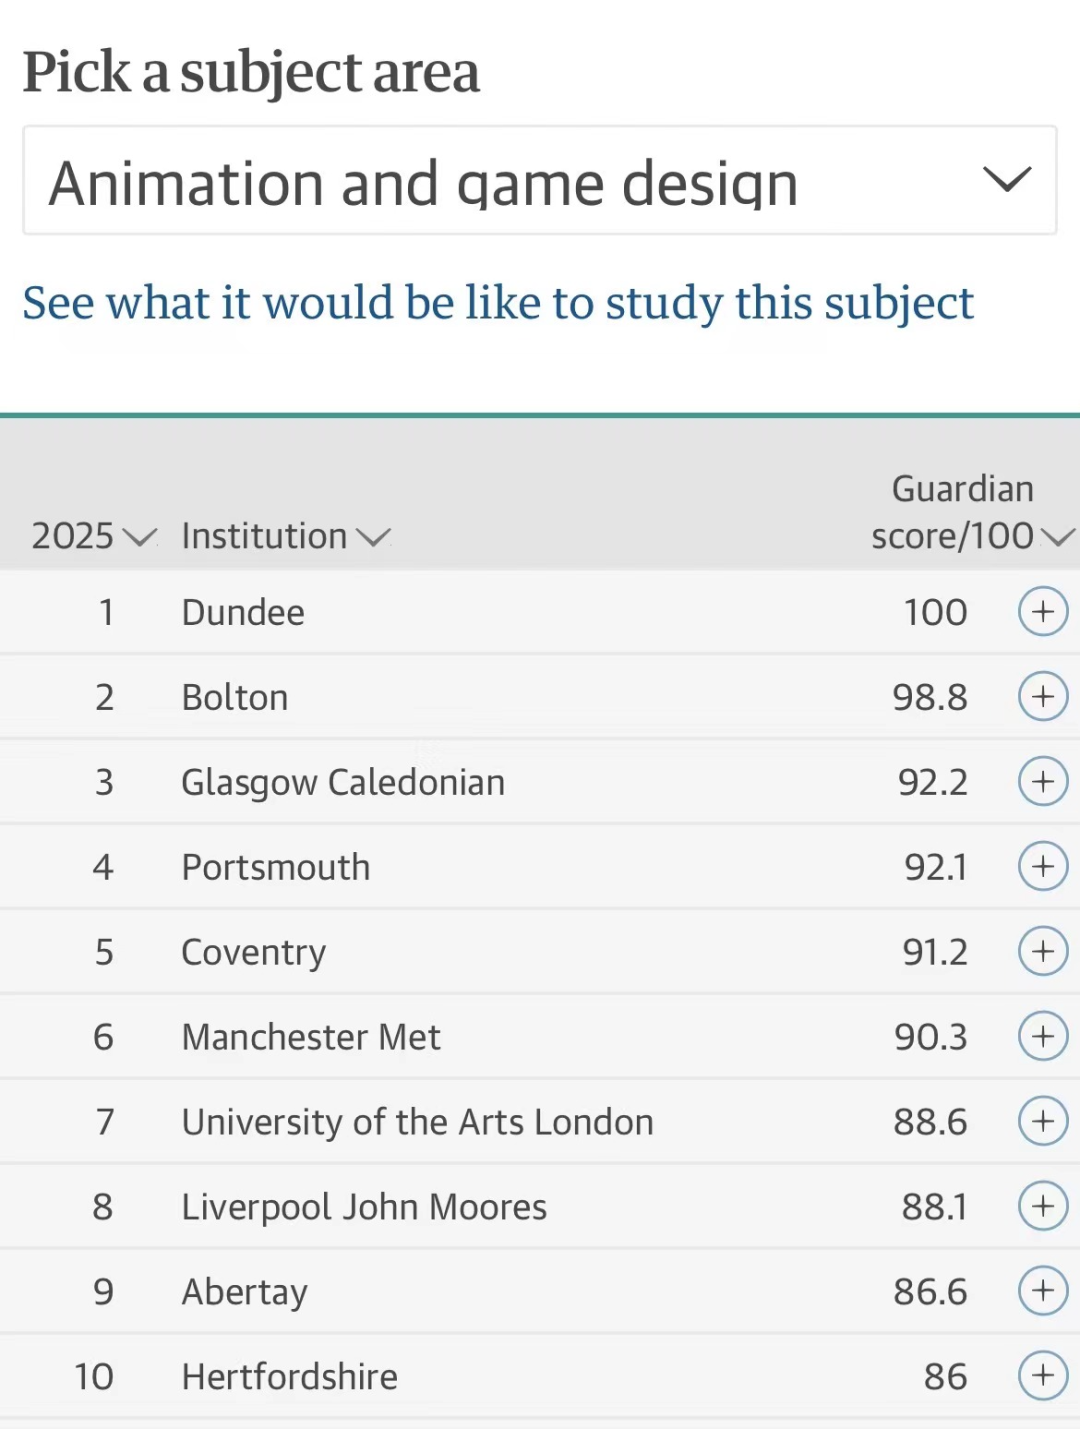Select the Dundee institution name
This screenshot has height=1429, width=1080.
pos(243,612)
